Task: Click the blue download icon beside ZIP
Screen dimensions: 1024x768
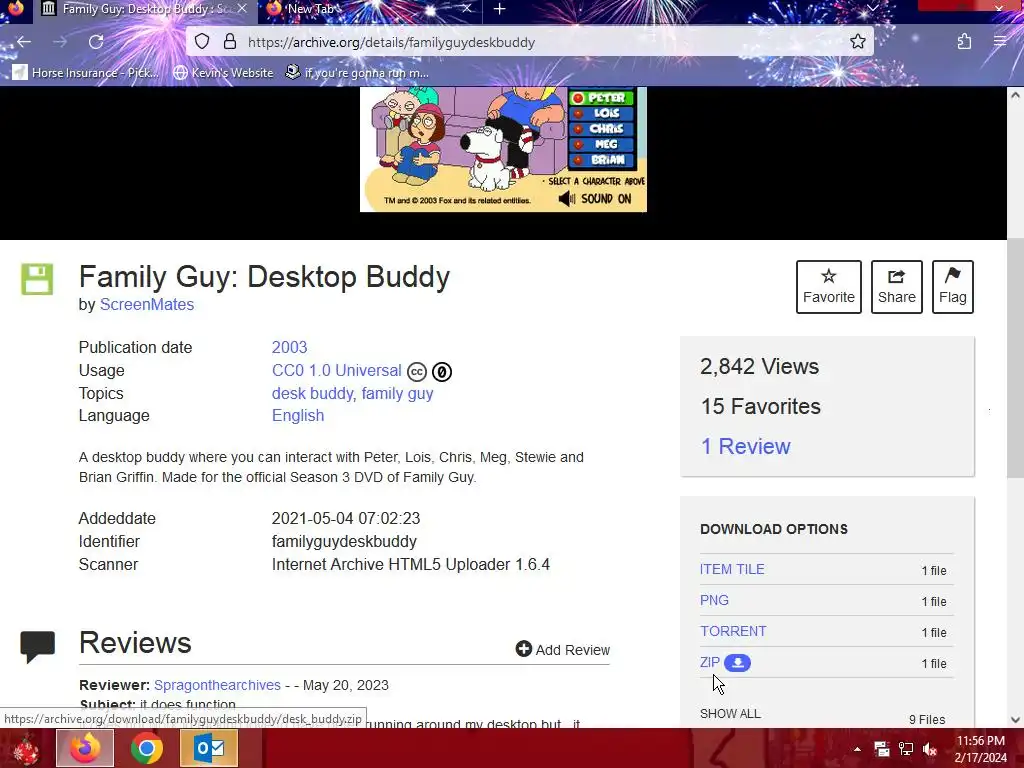Action: pos(737,663)
